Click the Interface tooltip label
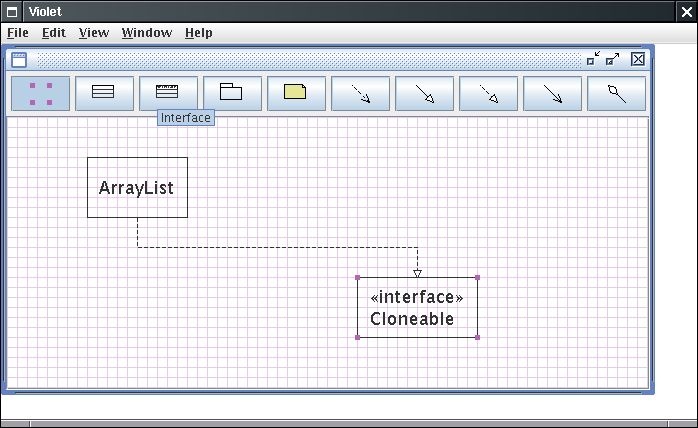Screen dimensions: 698x428 pyautogui.click(x=186, y=118)
